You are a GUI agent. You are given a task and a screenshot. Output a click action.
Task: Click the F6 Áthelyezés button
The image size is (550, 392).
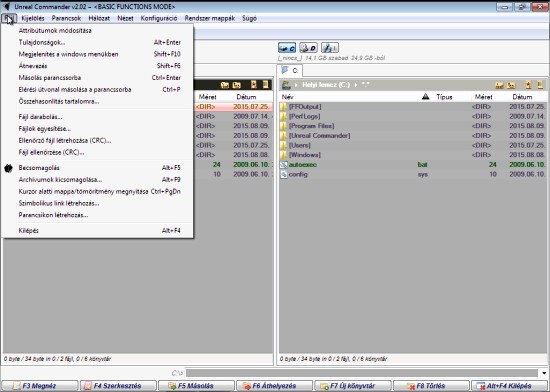(x=274, y=386)
